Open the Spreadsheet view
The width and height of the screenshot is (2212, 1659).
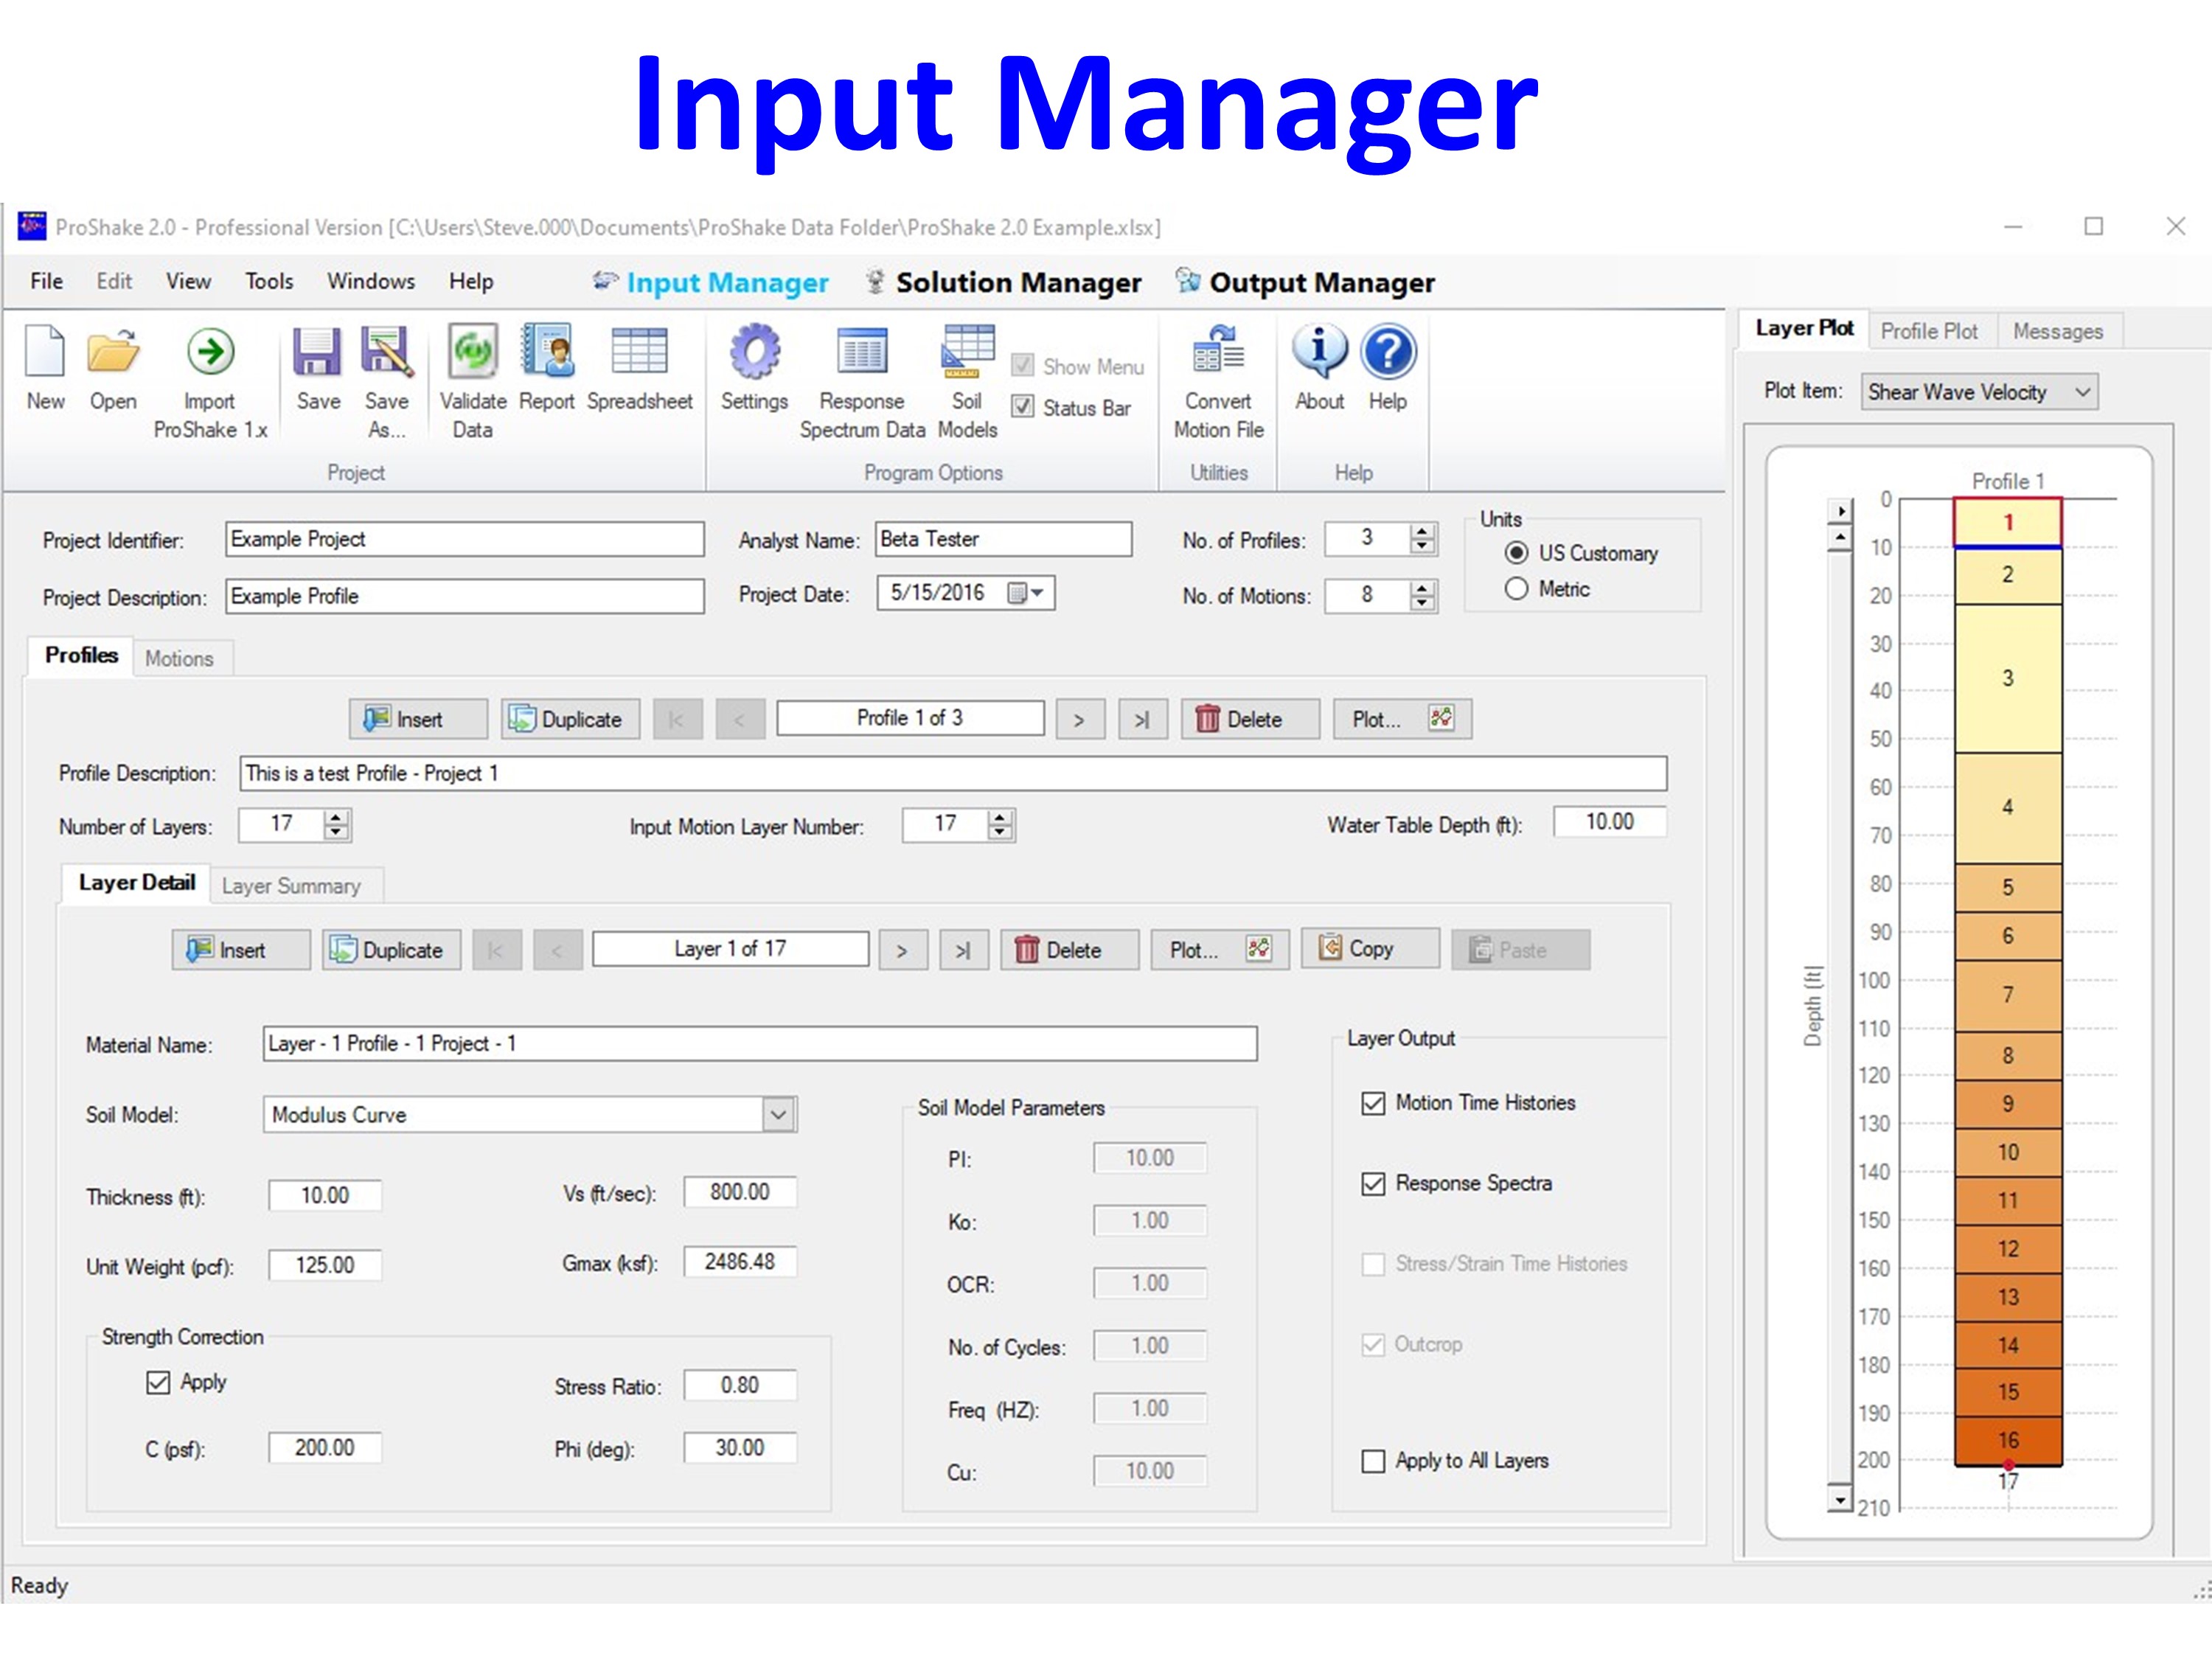pos(639,367)
